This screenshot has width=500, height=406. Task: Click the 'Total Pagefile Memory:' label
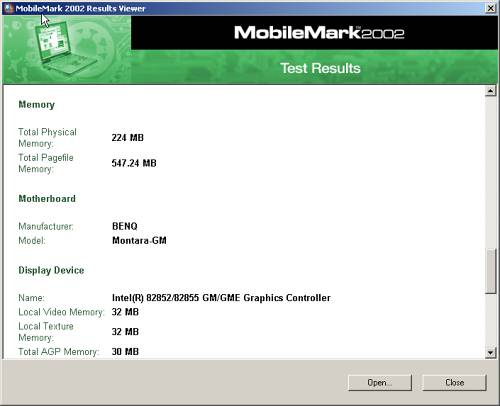point(46,163)
